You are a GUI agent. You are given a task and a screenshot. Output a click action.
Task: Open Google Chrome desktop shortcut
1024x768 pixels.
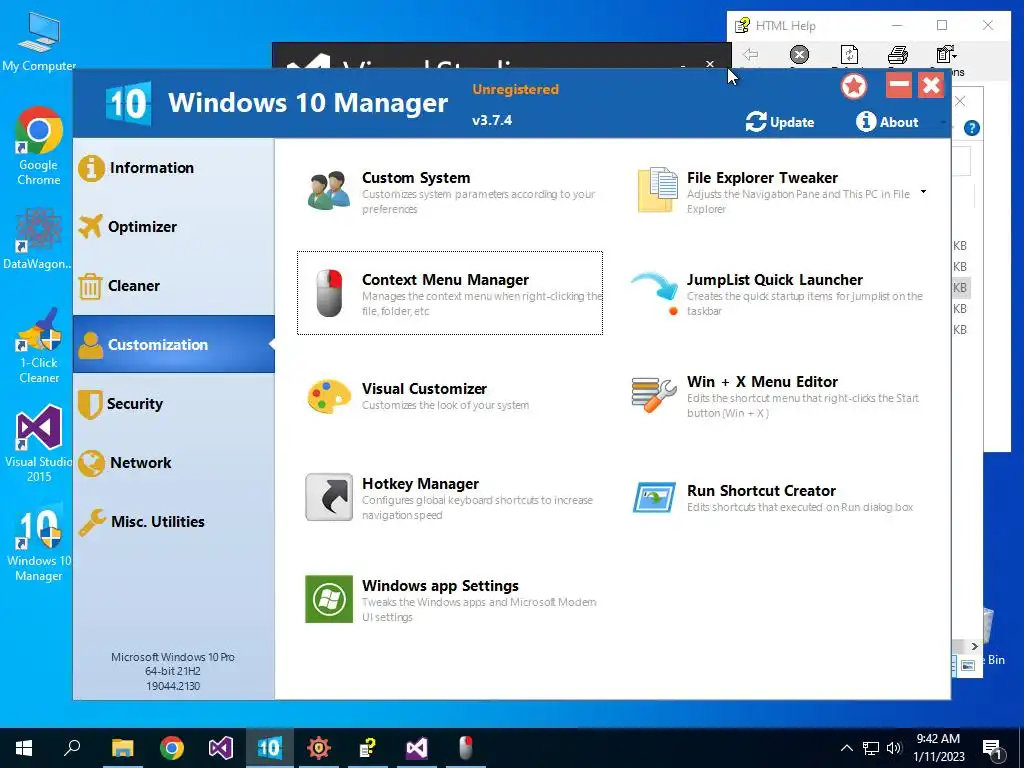pyautogui.click(x=39, y=146)
